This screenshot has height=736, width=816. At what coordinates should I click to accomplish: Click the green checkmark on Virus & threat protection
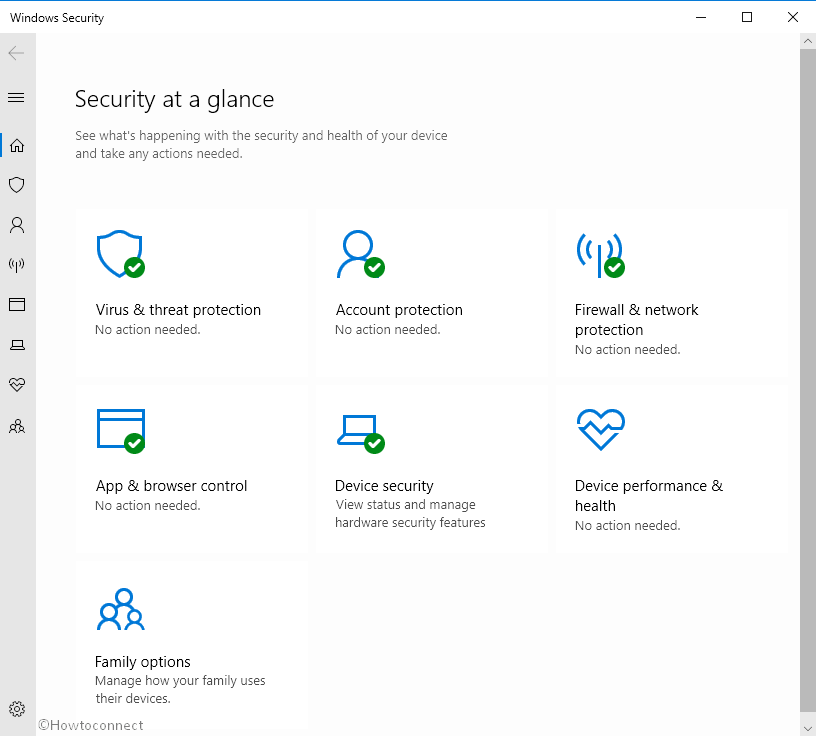click(x=134, y=268)
